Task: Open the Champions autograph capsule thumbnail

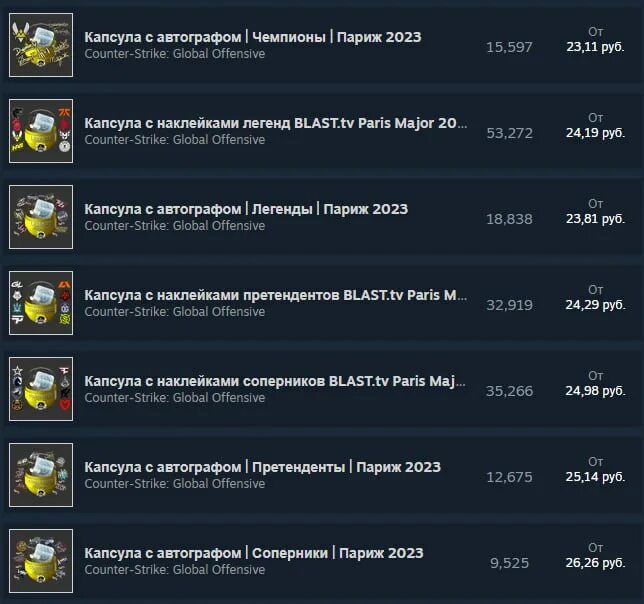Action: [41, 45]
